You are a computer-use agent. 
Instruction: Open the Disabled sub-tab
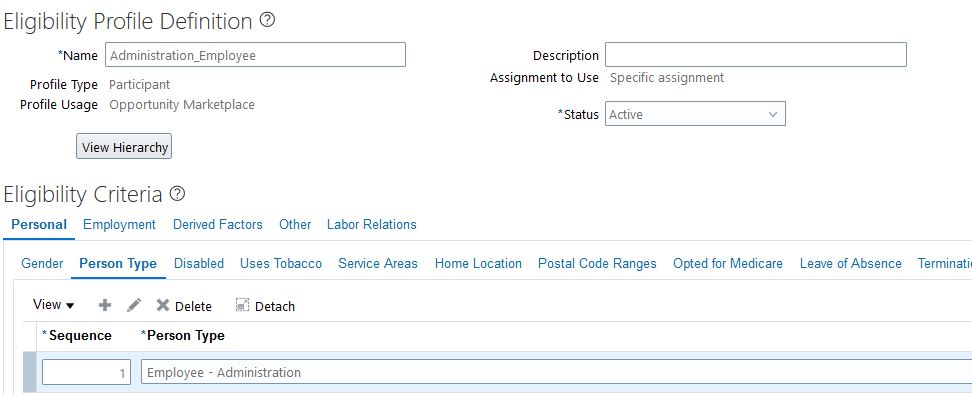tap(199, 264)
